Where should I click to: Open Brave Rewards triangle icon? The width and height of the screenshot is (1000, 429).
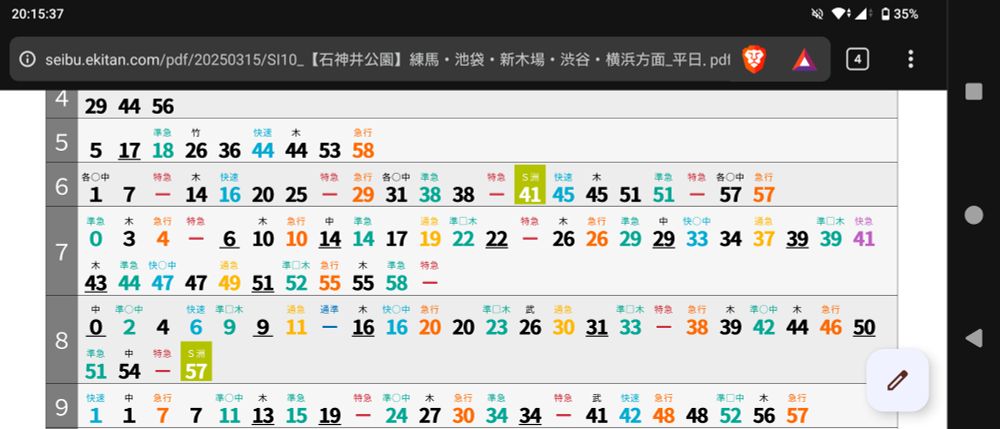(x=804, y=60)
